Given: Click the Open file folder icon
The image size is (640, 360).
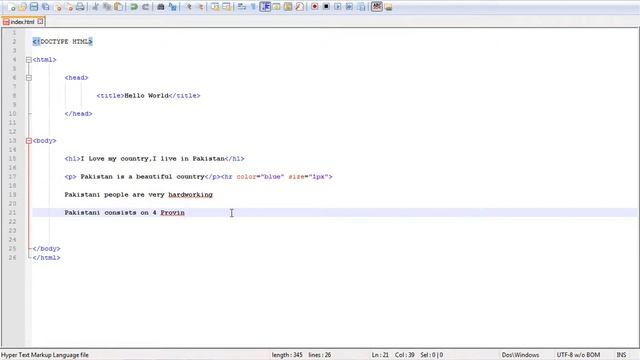Looking at the screenshot, I should pos(22,7).
